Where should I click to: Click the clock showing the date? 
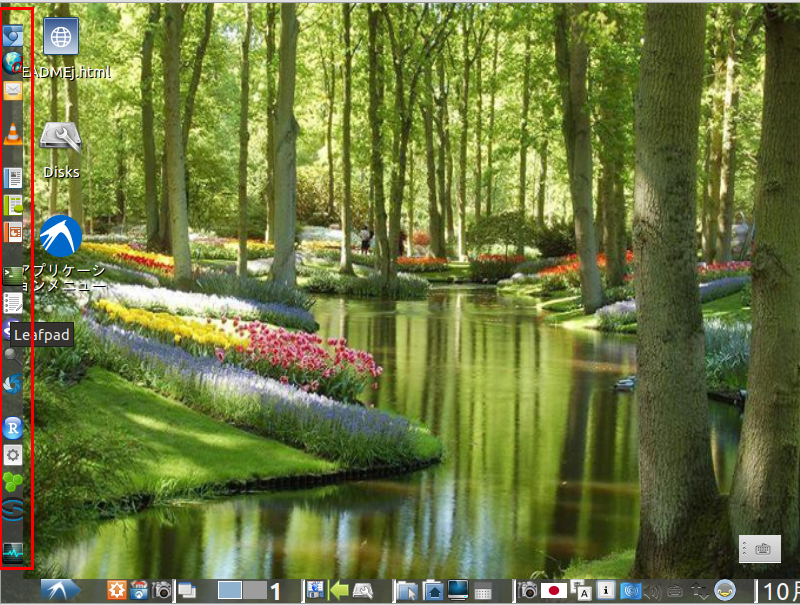pos(780,591)
